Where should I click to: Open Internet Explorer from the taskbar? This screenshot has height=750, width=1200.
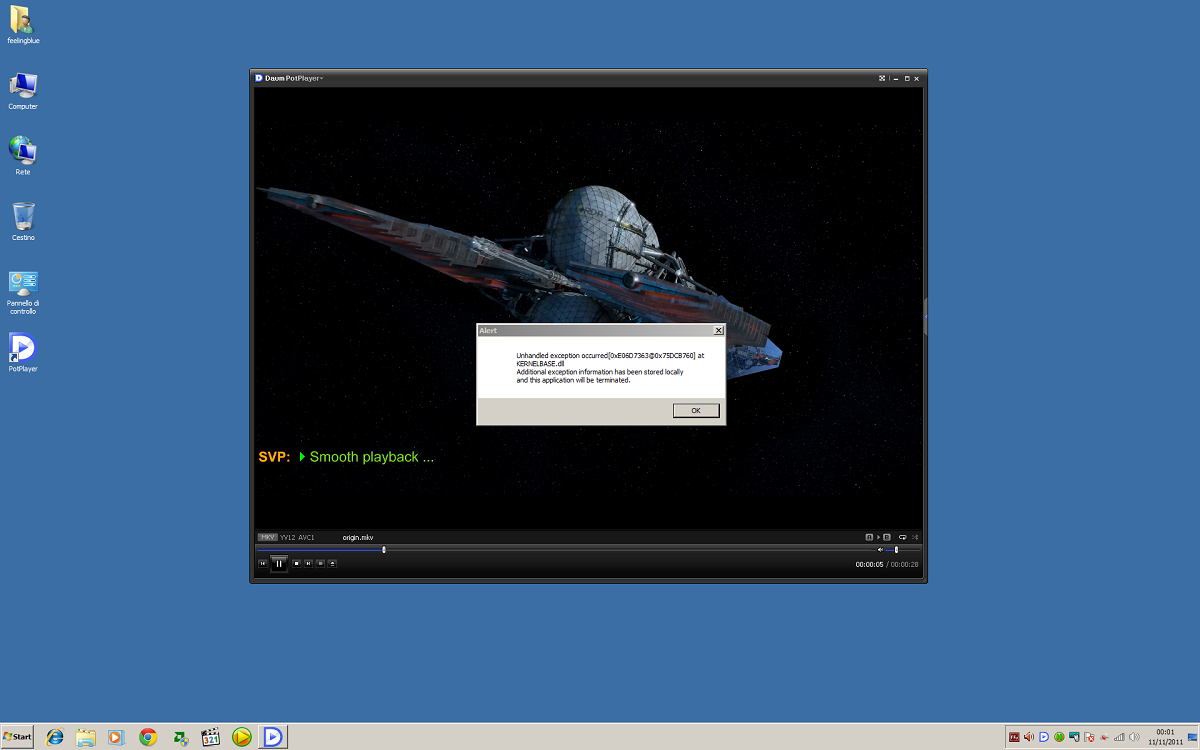pyautogui.click(x=55, y=737)
